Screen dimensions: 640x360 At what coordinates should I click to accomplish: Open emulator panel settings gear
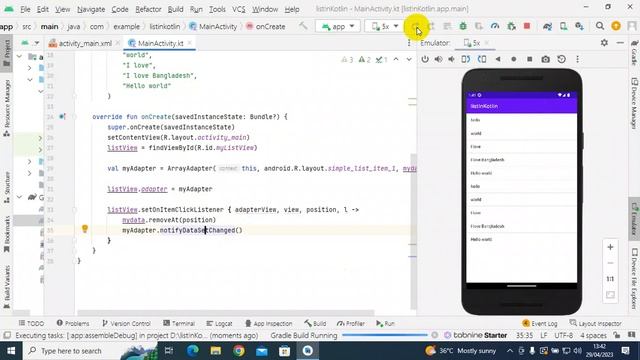(604, 42)
